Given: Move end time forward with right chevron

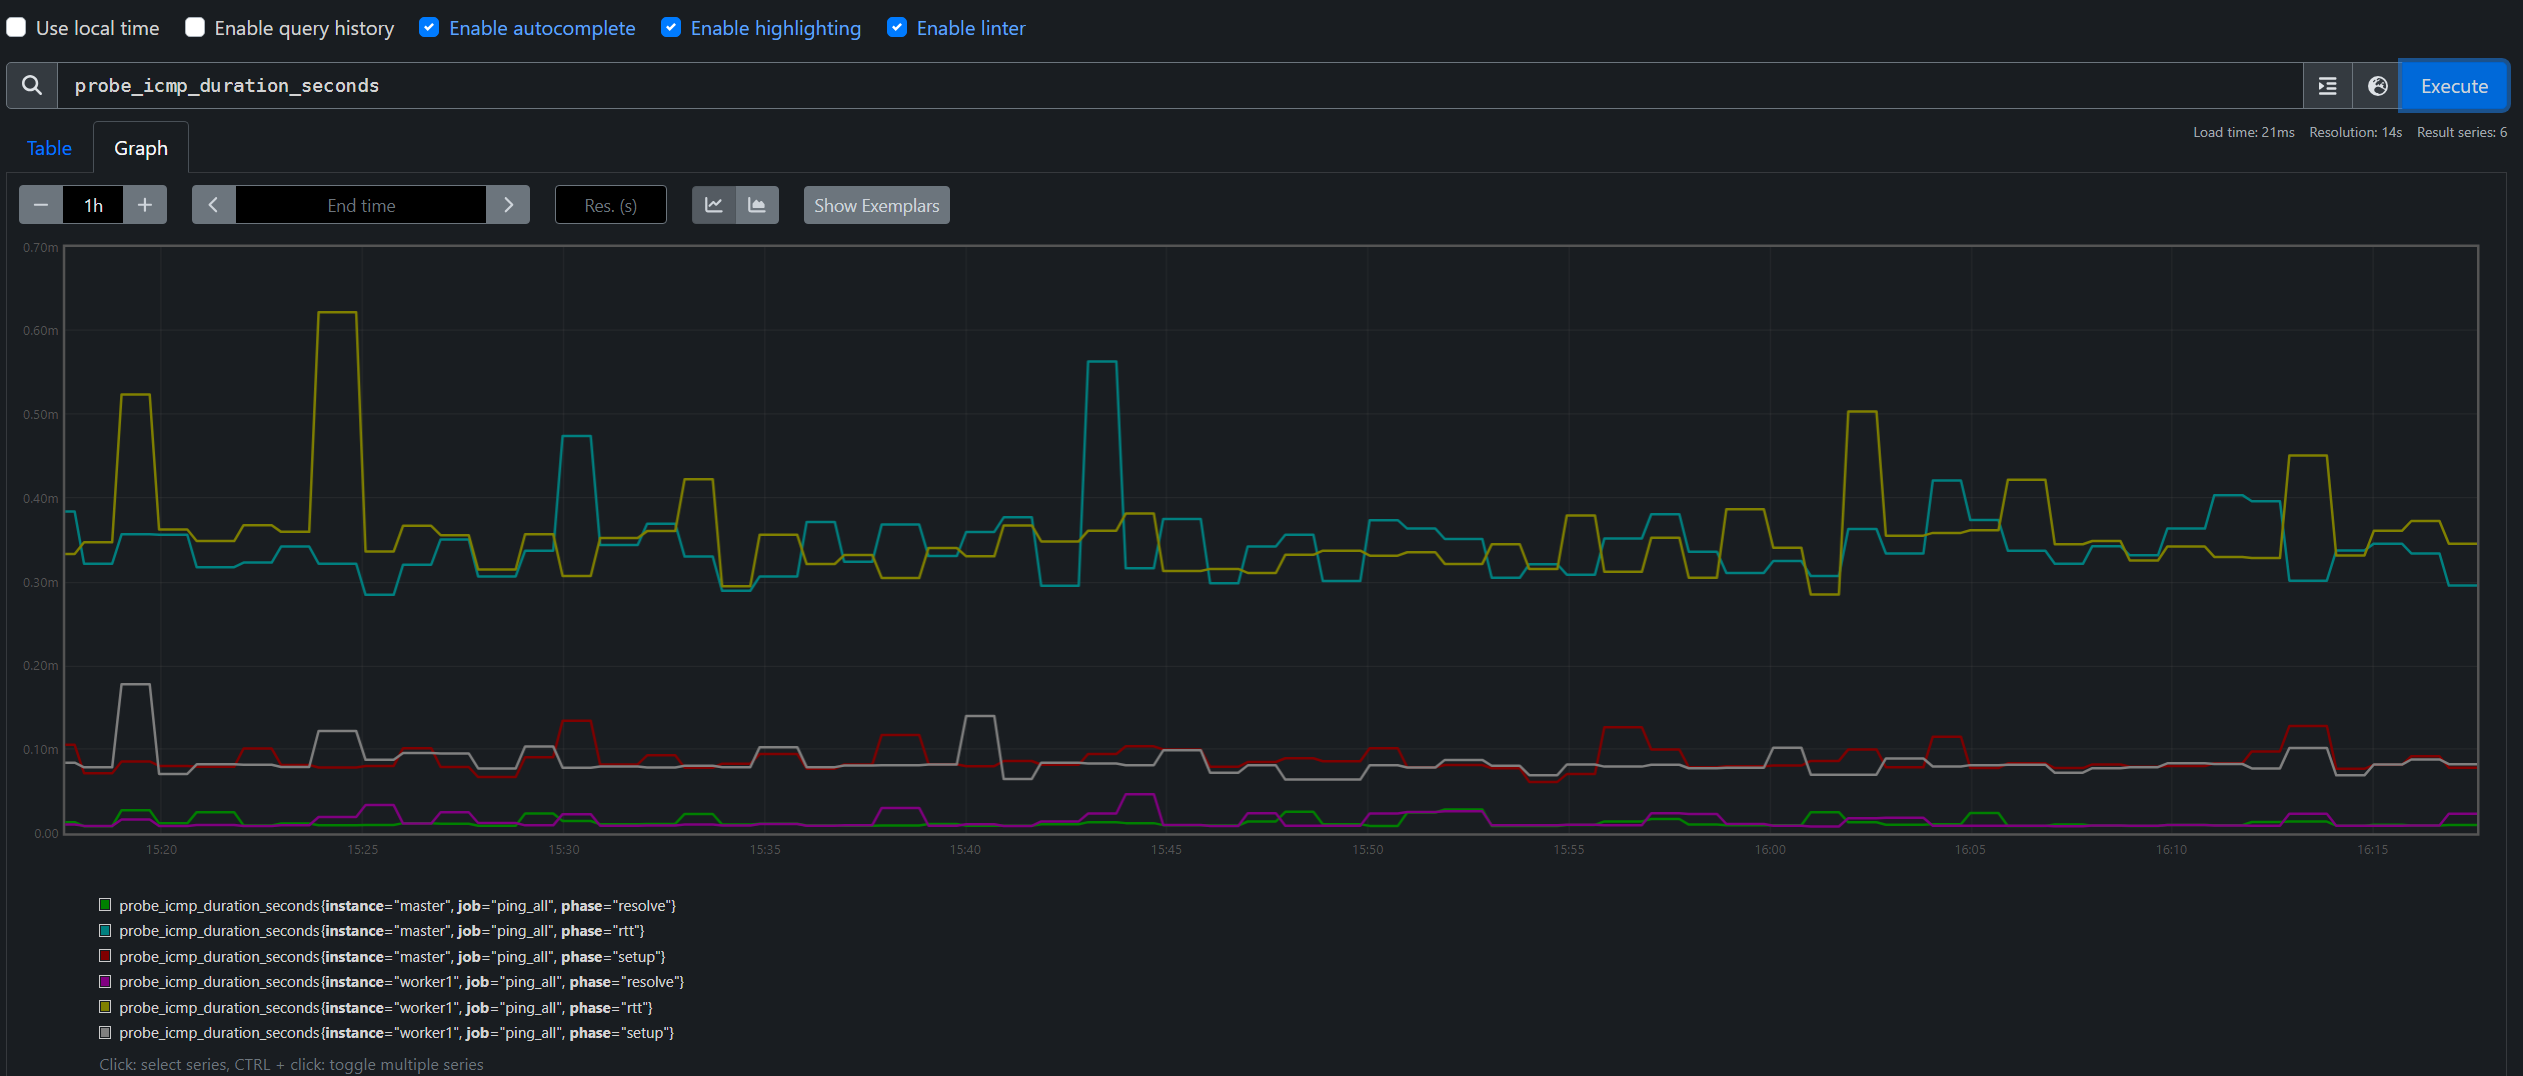Looking at the screenshot, I should pos(508,205).
